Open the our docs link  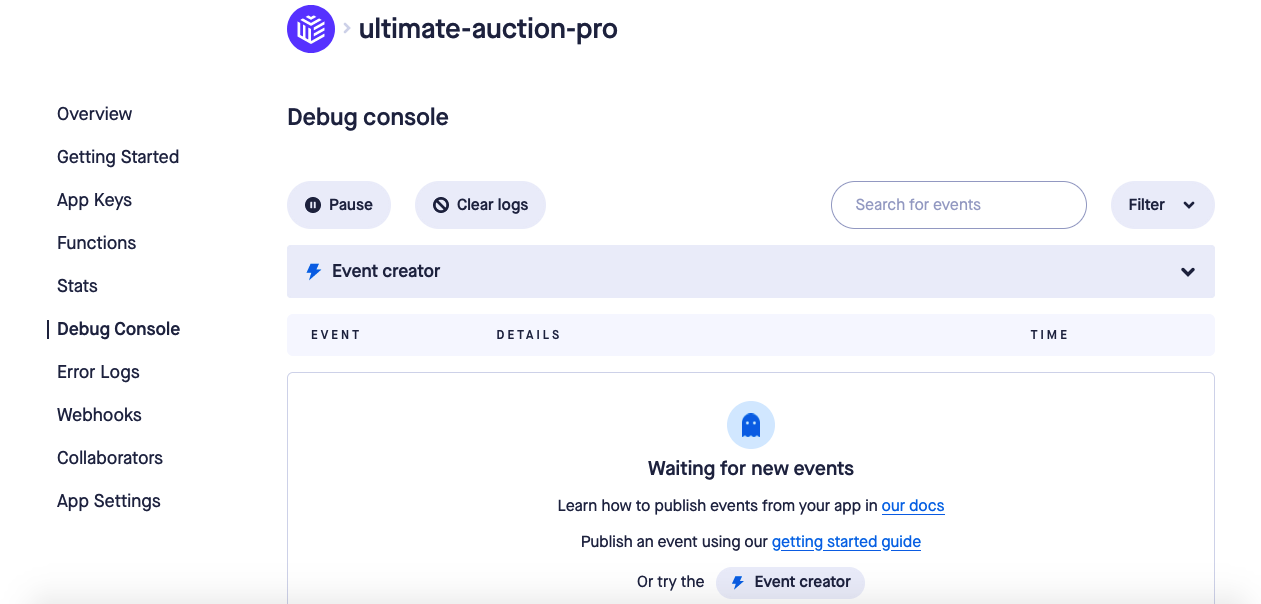click(913, 506)
